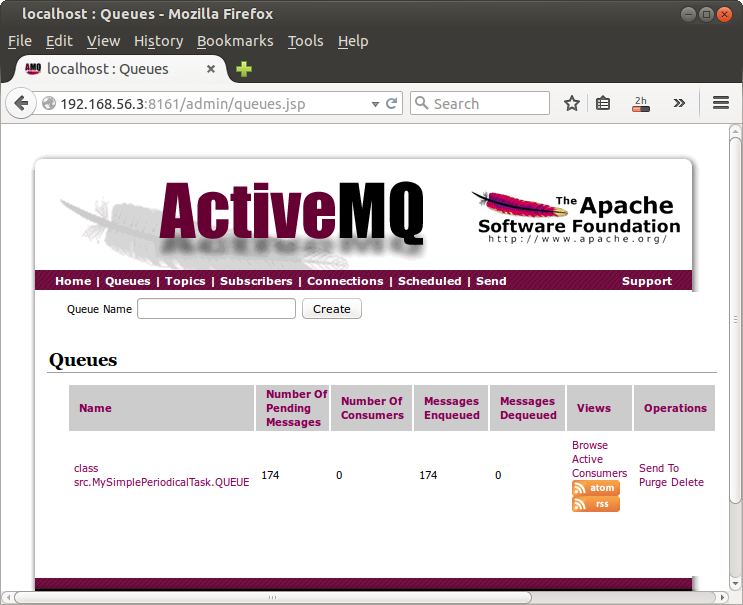Click the search magnifier icon
The image size is (743, 605).
coord(421,103)
